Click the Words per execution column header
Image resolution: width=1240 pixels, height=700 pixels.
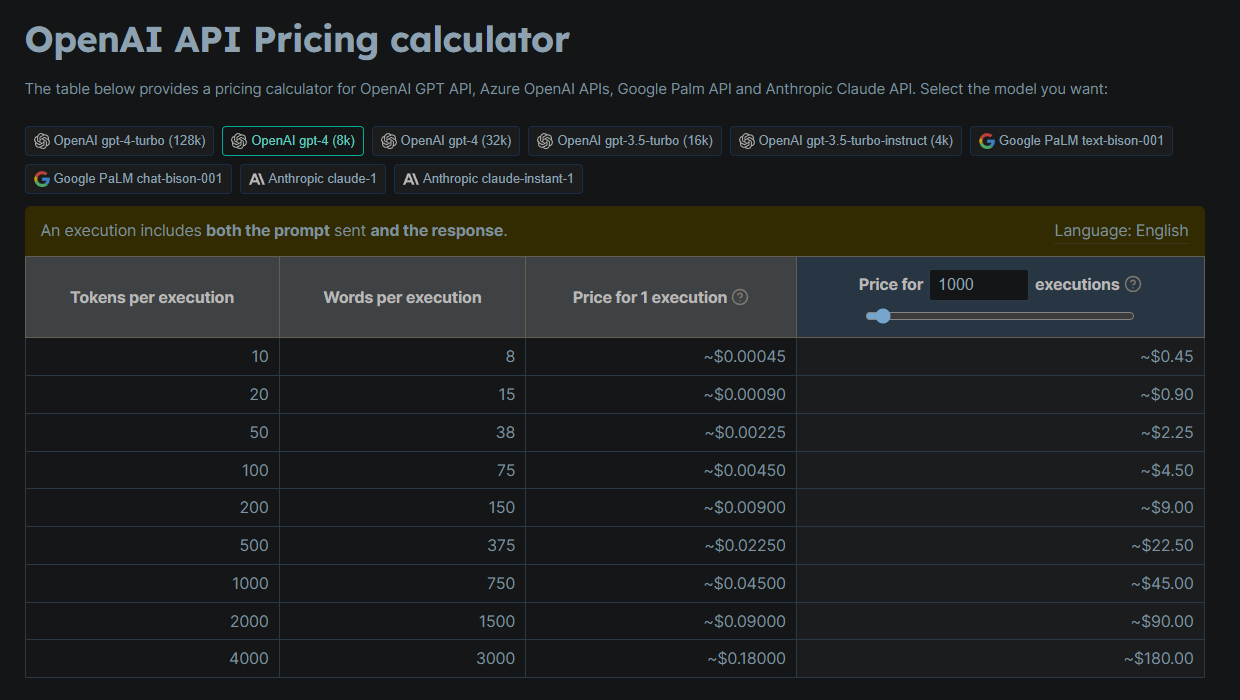[402, 297]
